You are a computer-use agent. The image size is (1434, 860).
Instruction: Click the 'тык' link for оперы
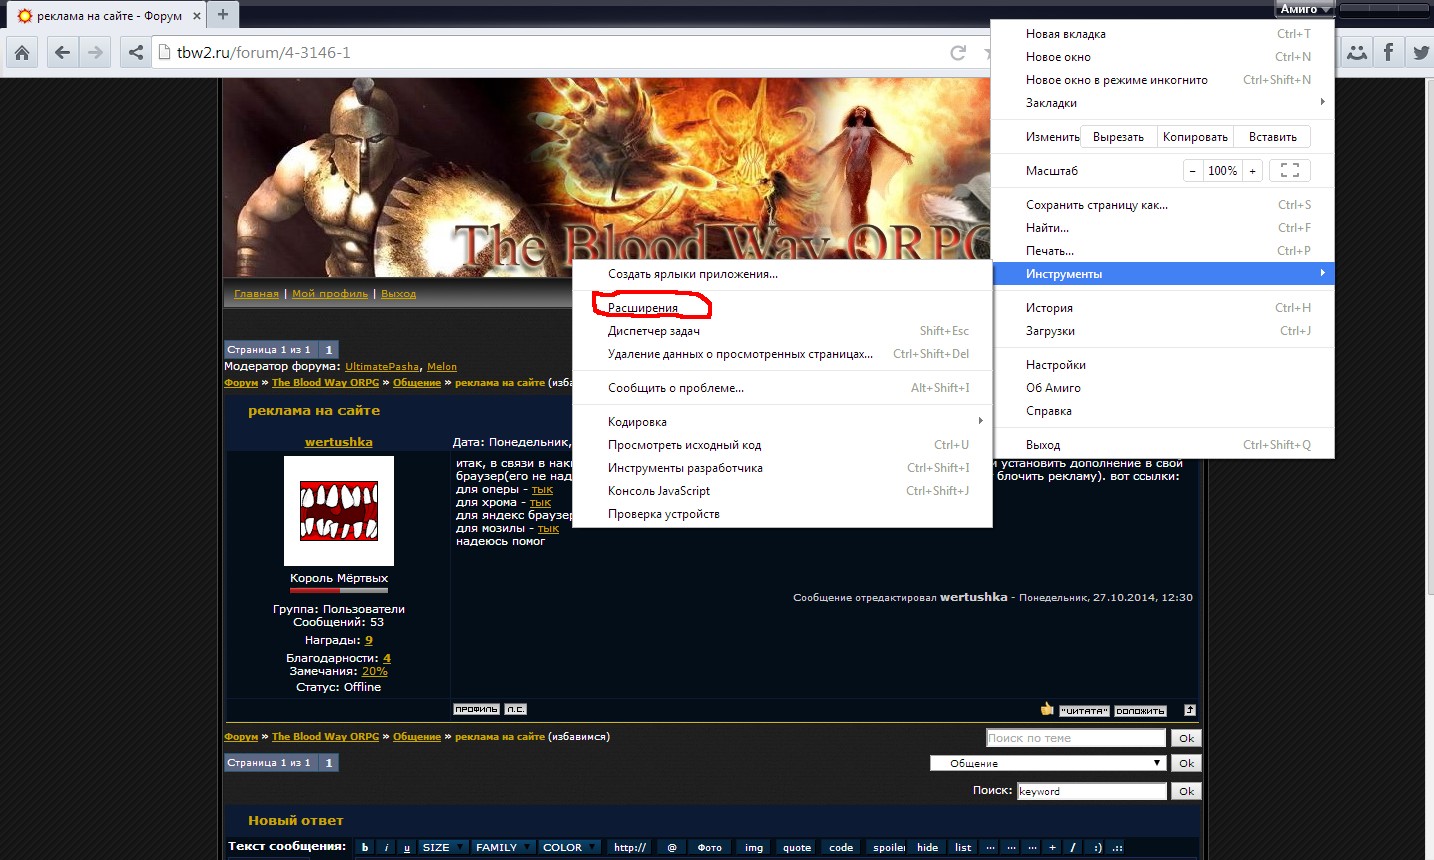[542, 490]
